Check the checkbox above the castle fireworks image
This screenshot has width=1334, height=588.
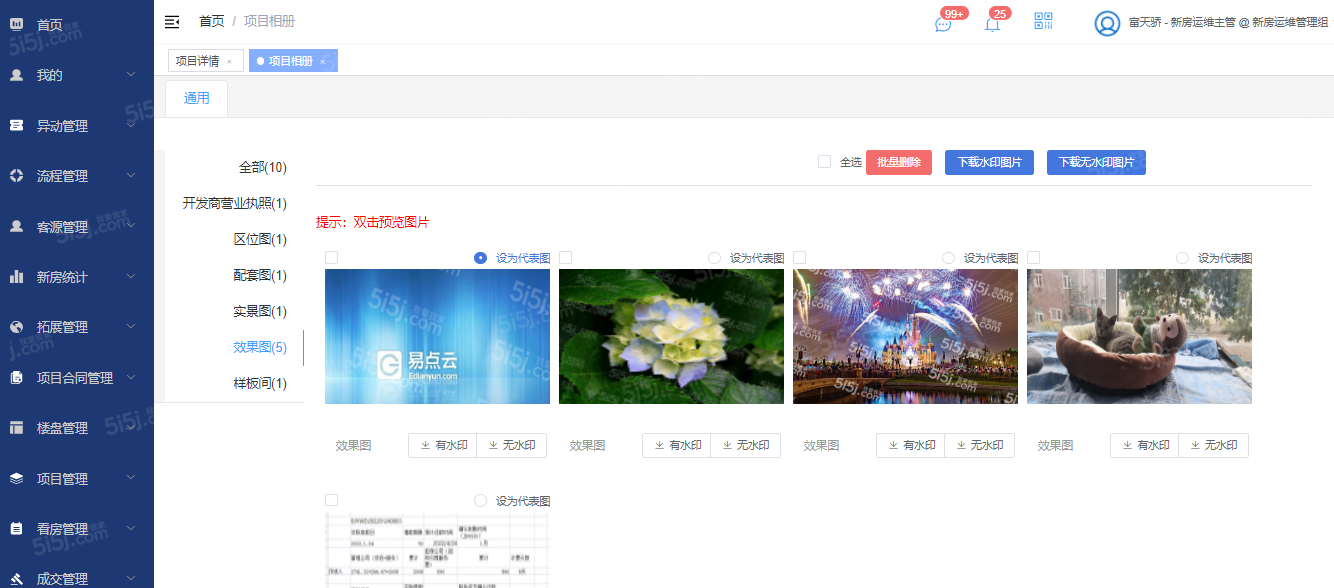click(x=800, y=258)
